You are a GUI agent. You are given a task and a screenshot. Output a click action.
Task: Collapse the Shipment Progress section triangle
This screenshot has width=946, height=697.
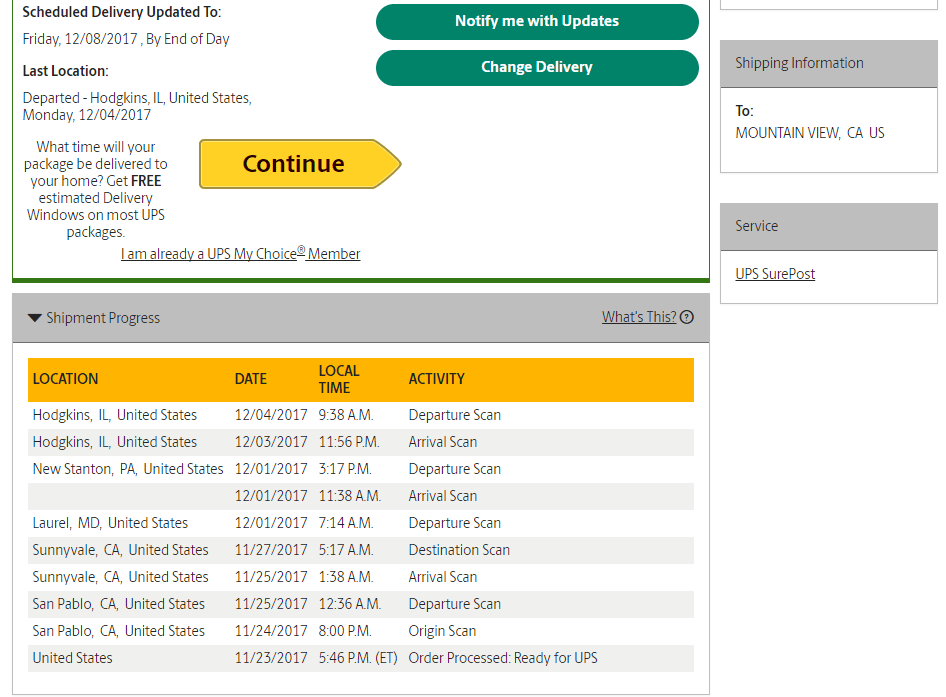pyautogui.click(x=35, y=316)
